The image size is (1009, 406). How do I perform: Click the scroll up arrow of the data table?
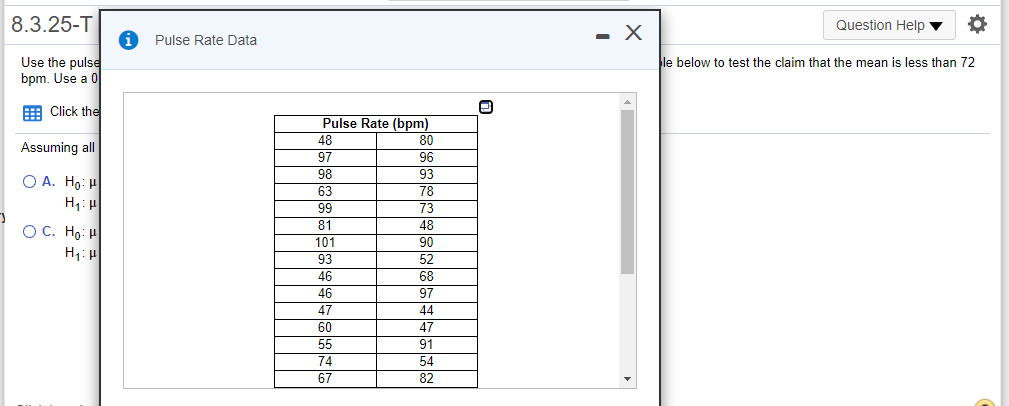click(x=627, y=102)
